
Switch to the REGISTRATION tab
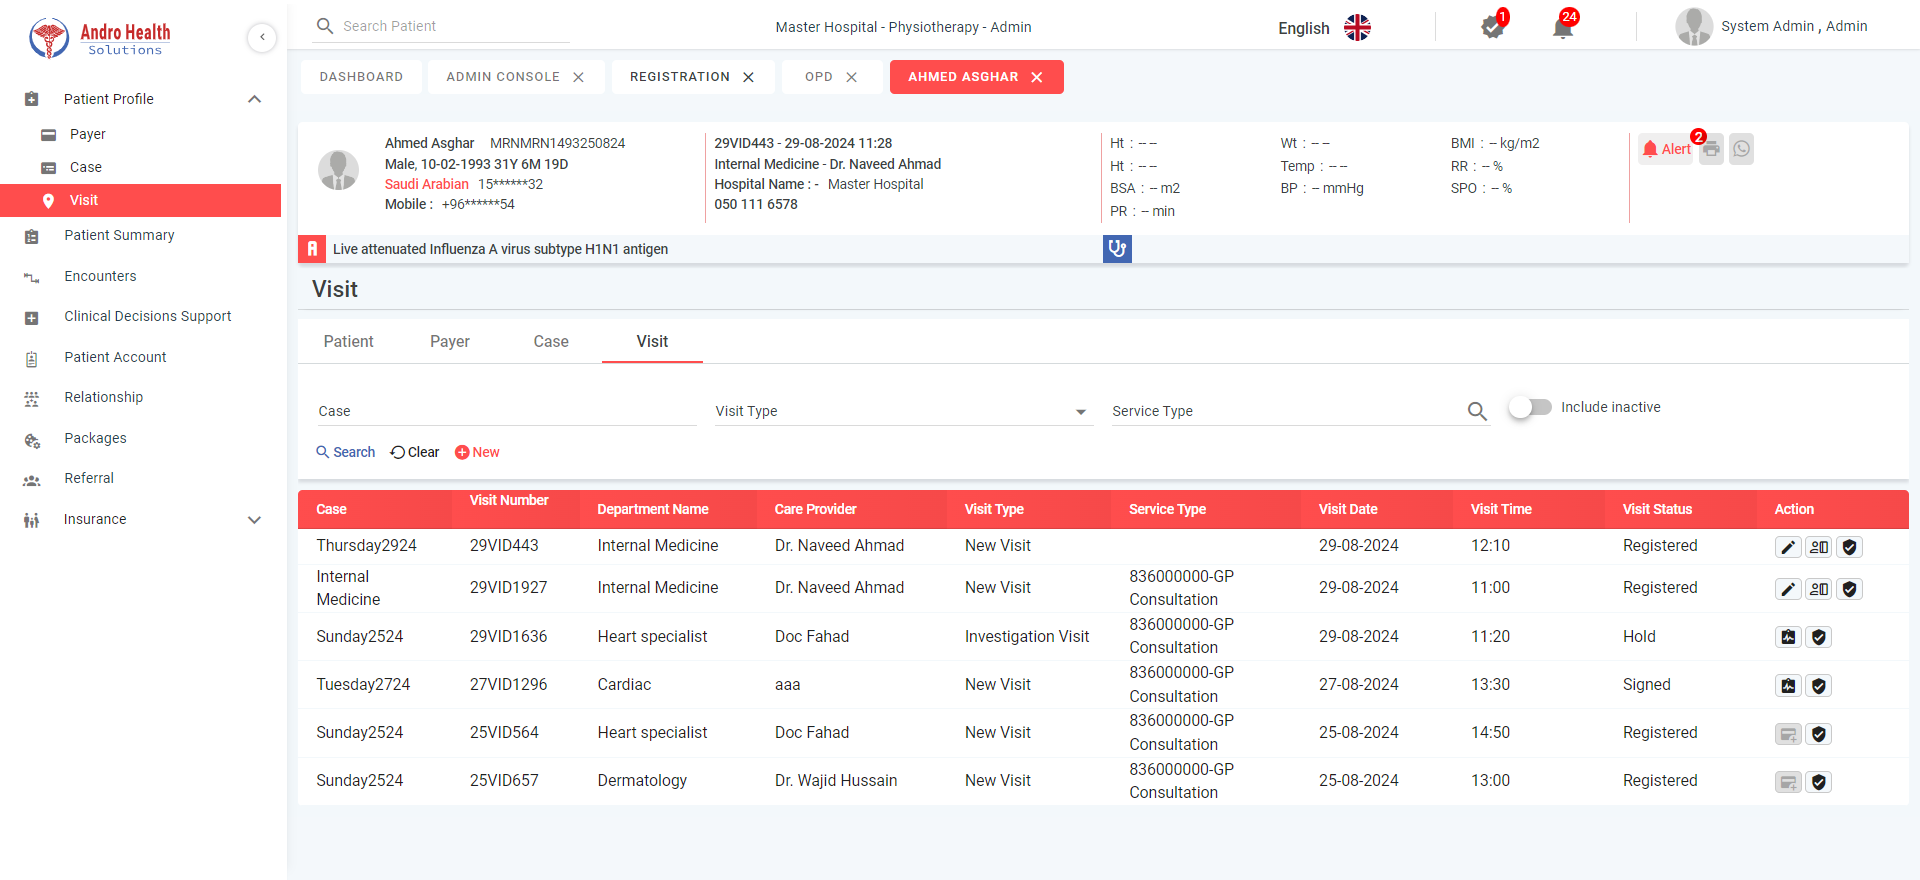(x=680, y=77)
